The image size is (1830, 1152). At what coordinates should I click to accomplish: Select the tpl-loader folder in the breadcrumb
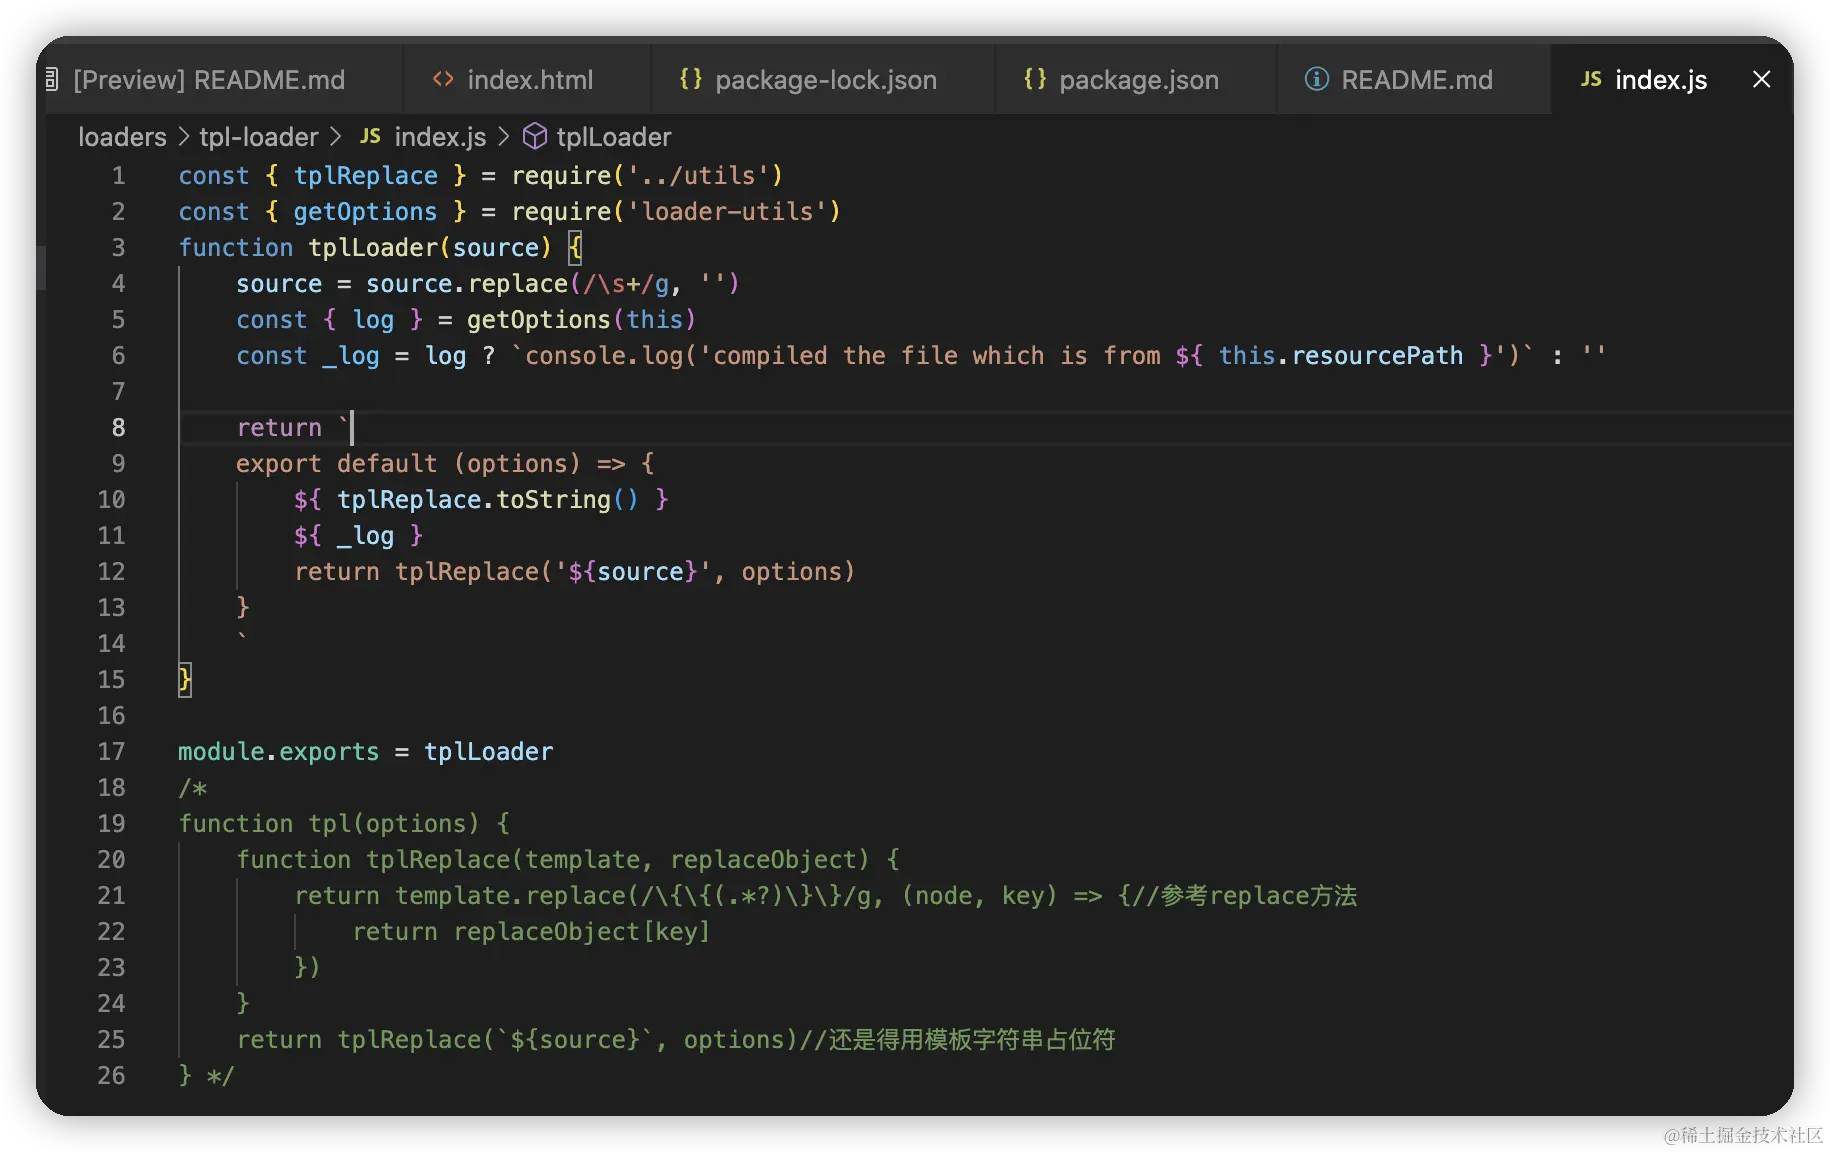click(258, 137)
